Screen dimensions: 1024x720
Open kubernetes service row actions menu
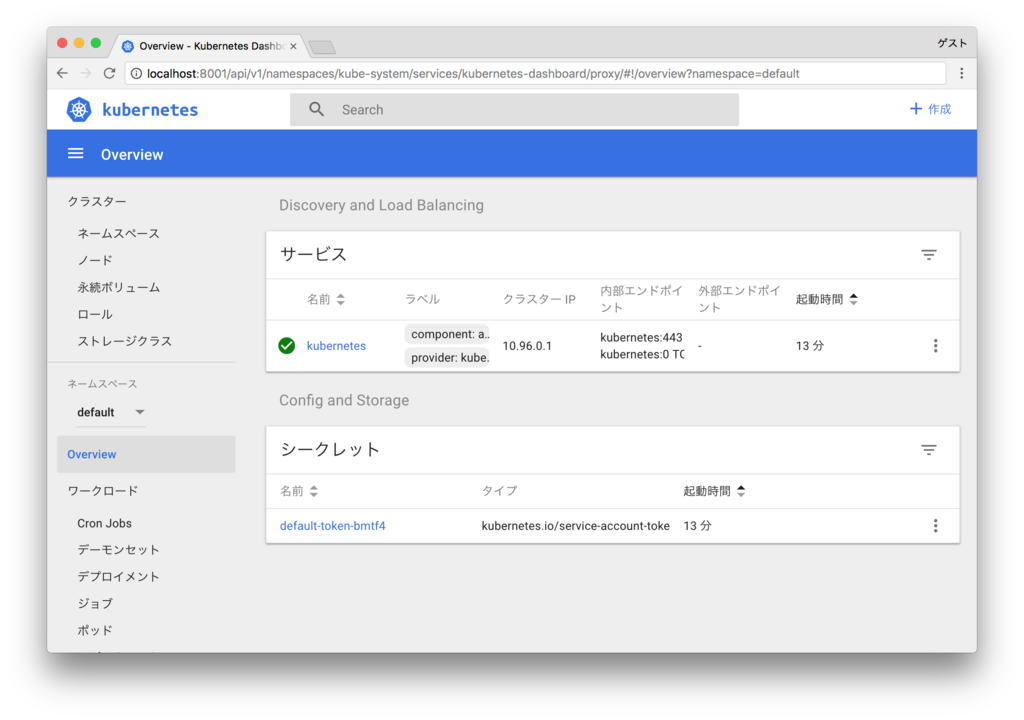pyautogui.click(x=935, y=346)
